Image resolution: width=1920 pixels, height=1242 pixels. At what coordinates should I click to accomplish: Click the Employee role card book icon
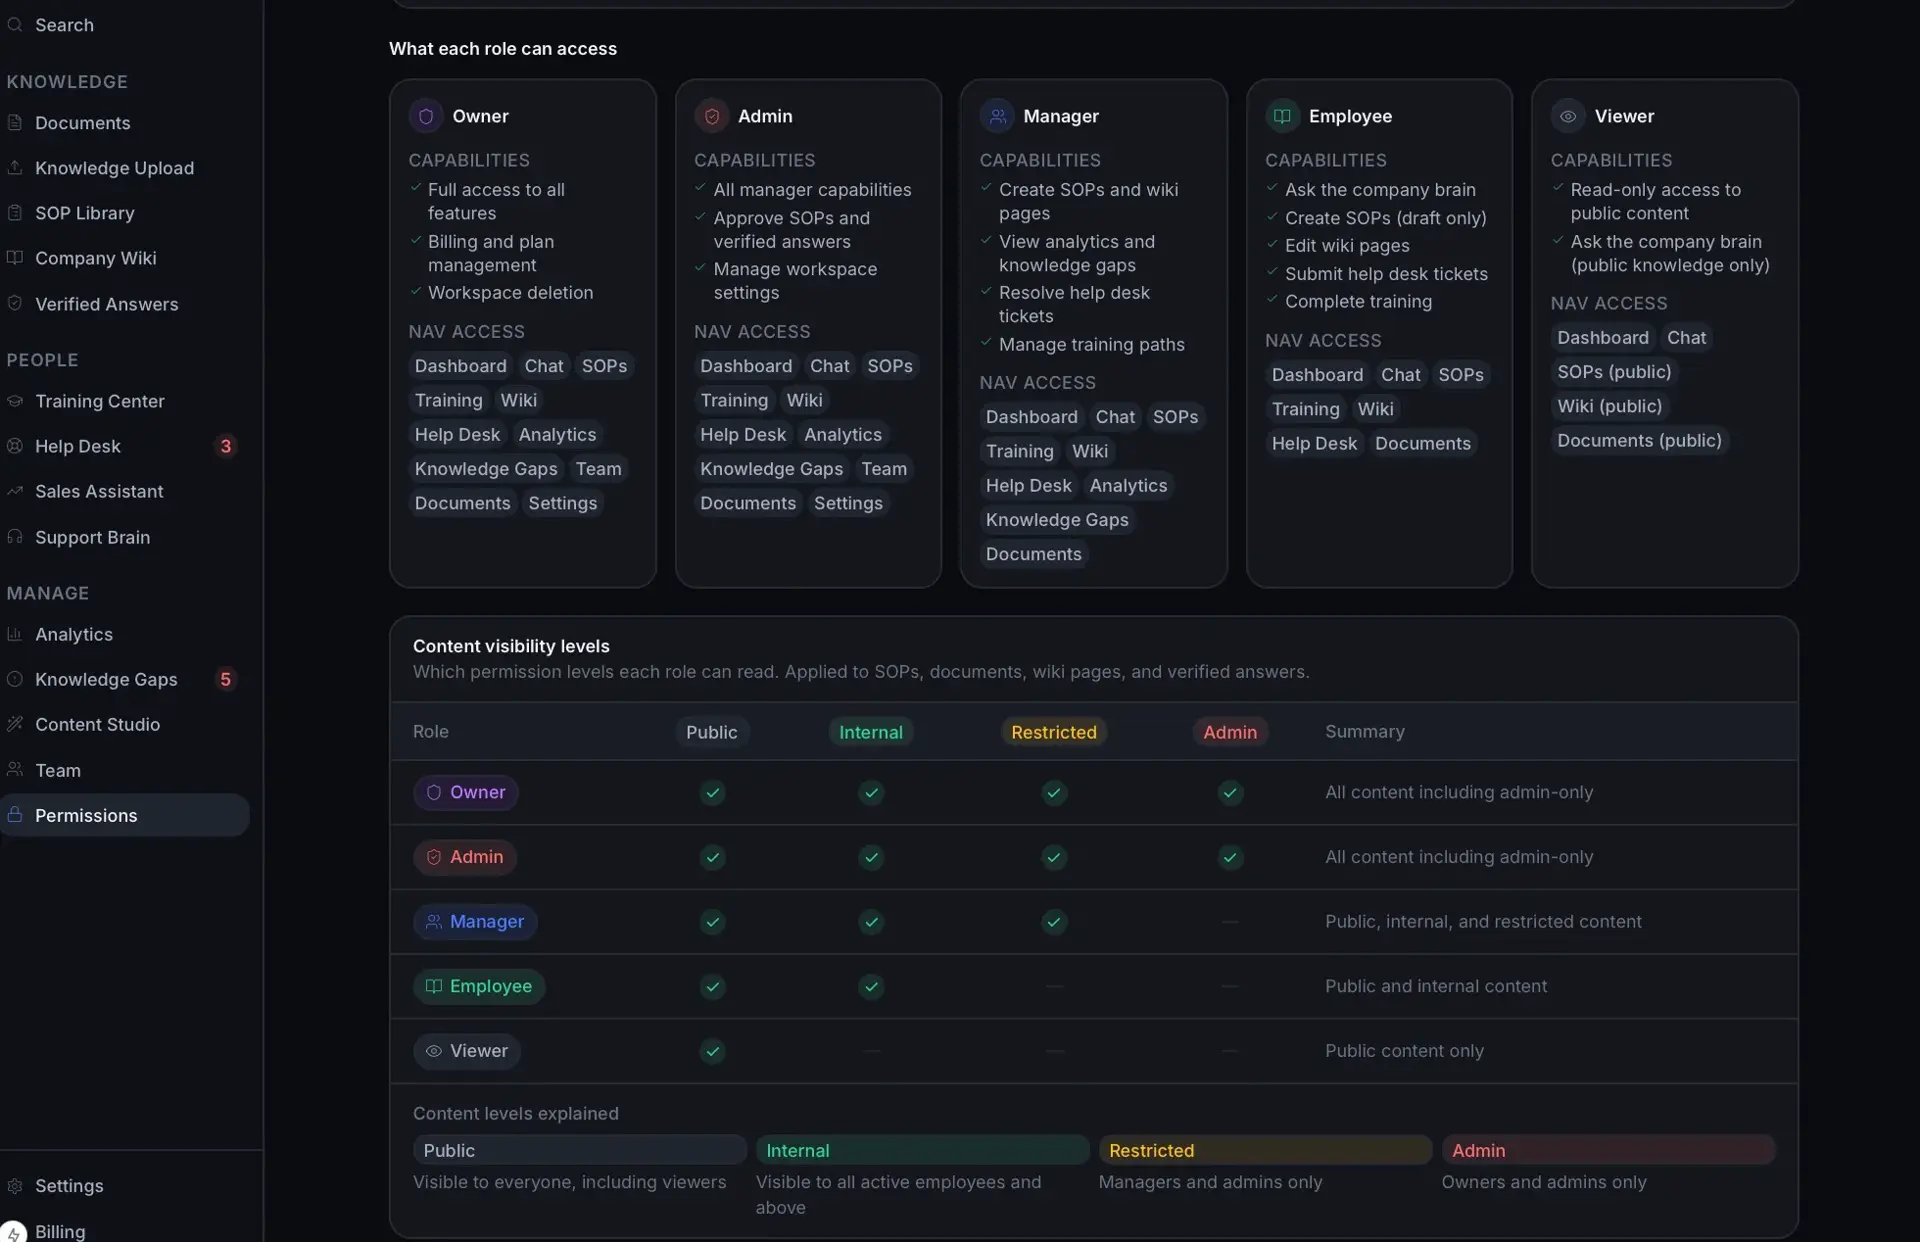1282,116
